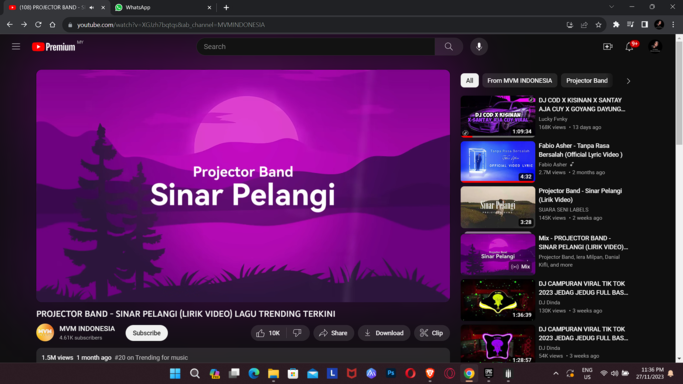Click the address bar URL
The width and height of the screenshot is (683, 384).
[x=171, y=25]
